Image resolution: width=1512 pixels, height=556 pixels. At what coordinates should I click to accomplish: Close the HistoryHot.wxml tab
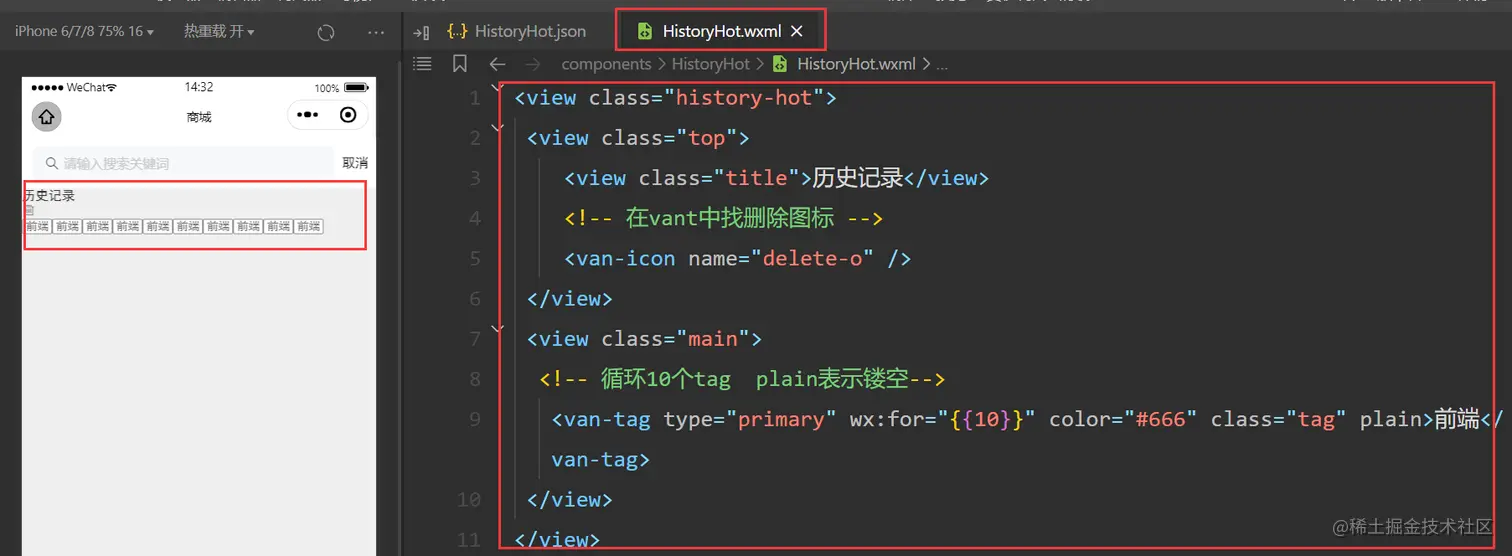click(x=797, y=31)
